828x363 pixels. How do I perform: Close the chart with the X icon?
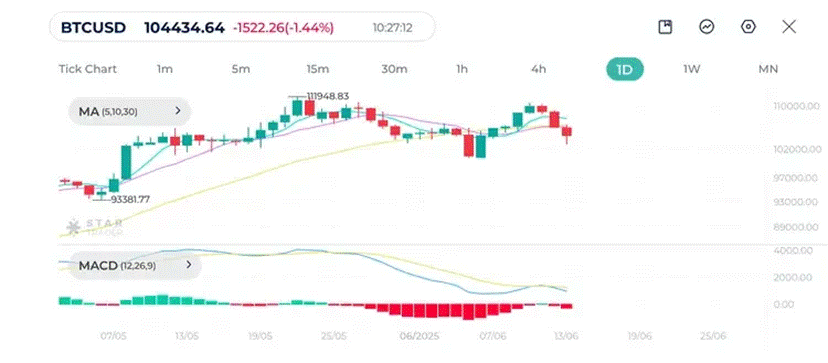pyautogui.click(x=789, y=27)
